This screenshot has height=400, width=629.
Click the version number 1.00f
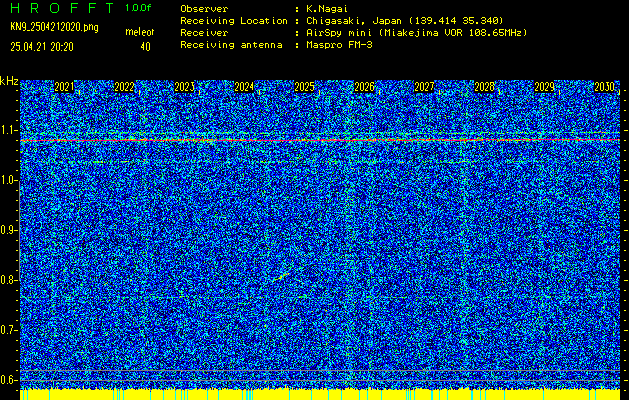pos(138,8)
